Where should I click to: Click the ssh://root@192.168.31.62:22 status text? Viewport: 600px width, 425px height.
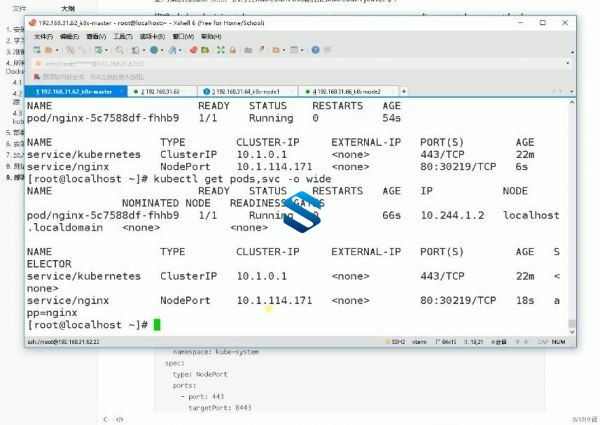click(64, 342)
